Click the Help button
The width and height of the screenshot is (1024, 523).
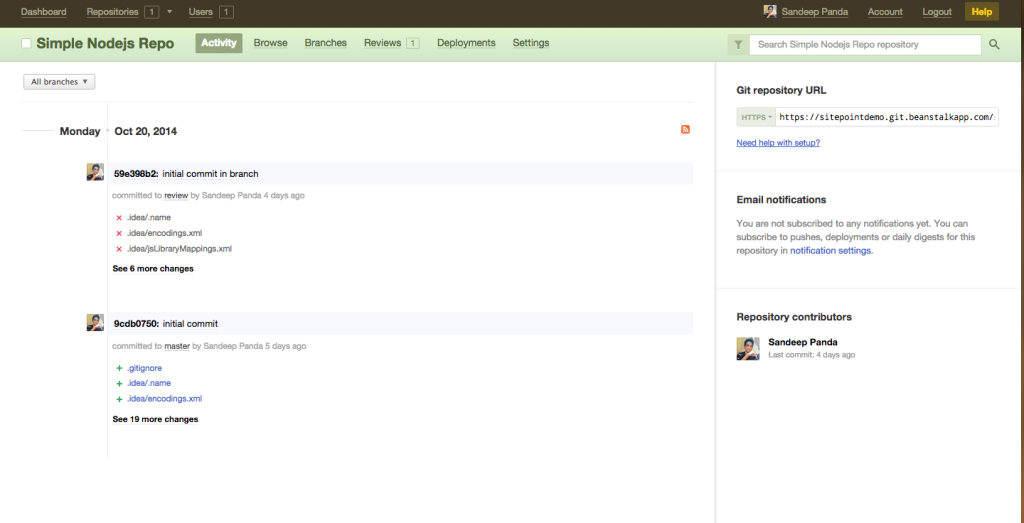pos(981,12)
